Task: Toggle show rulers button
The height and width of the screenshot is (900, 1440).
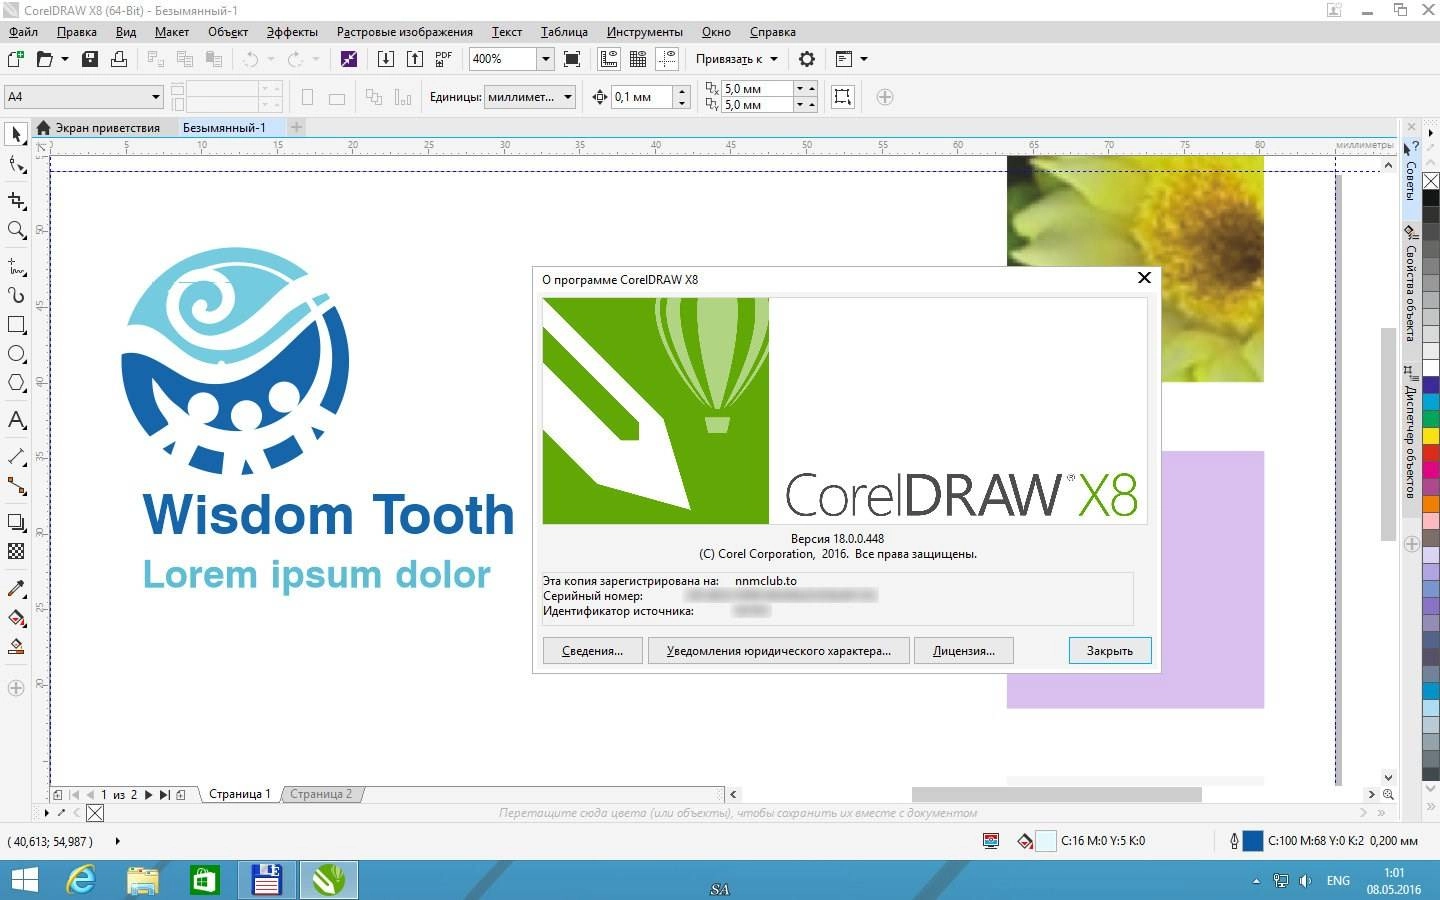Action: [x=609, y=59]
